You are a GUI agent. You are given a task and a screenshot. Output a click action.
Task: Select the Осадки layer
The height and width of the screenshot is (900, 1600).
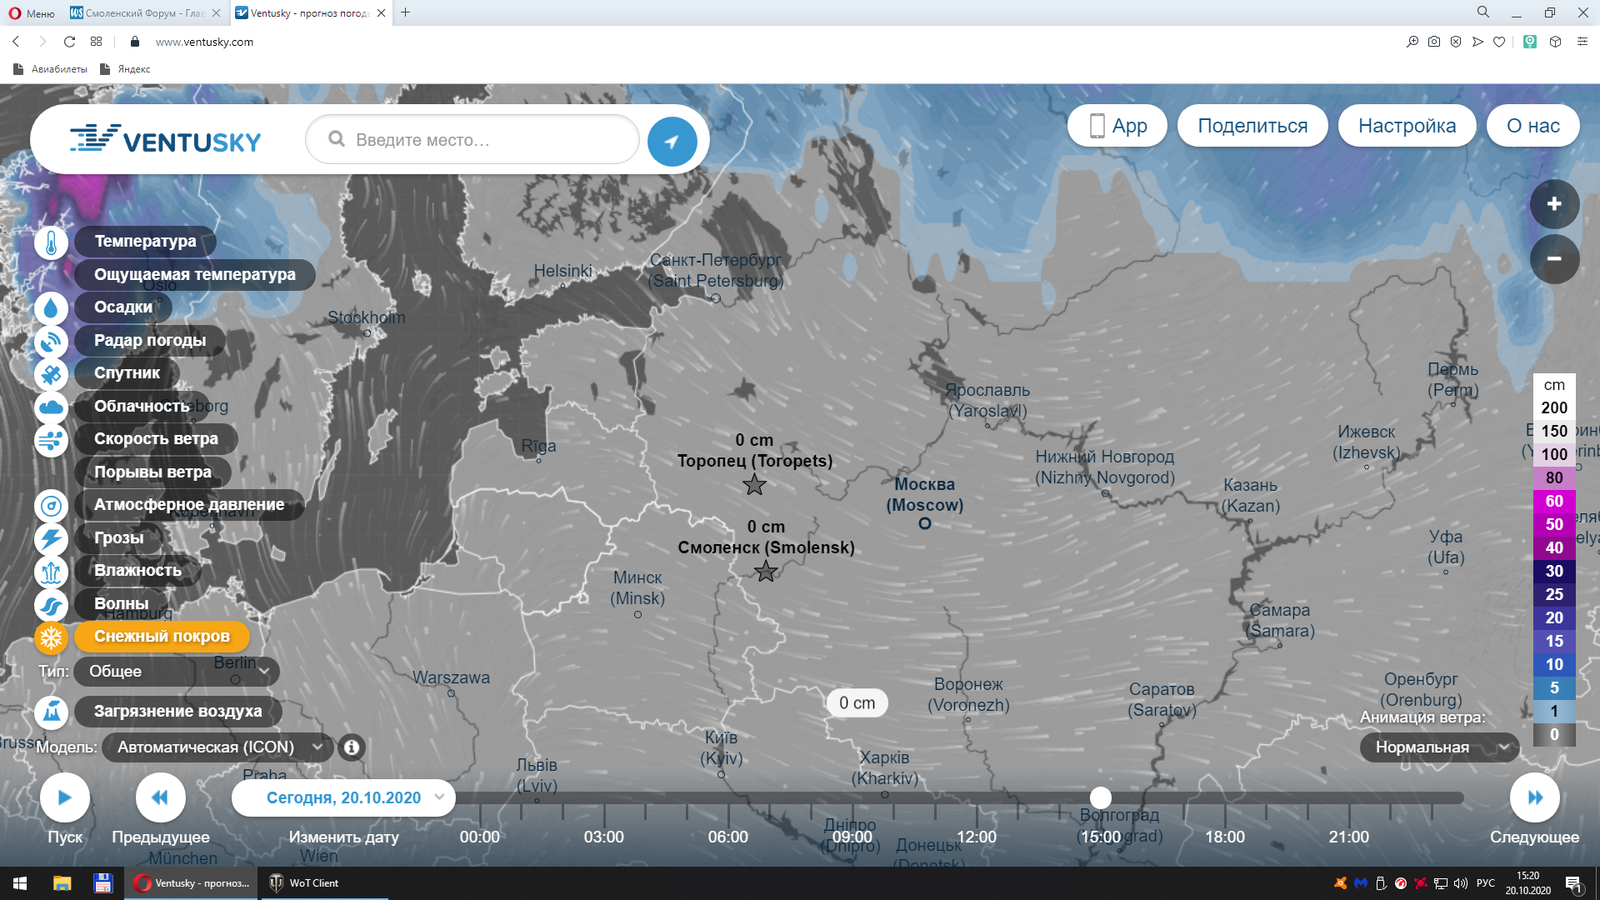(x=123, y=307)
